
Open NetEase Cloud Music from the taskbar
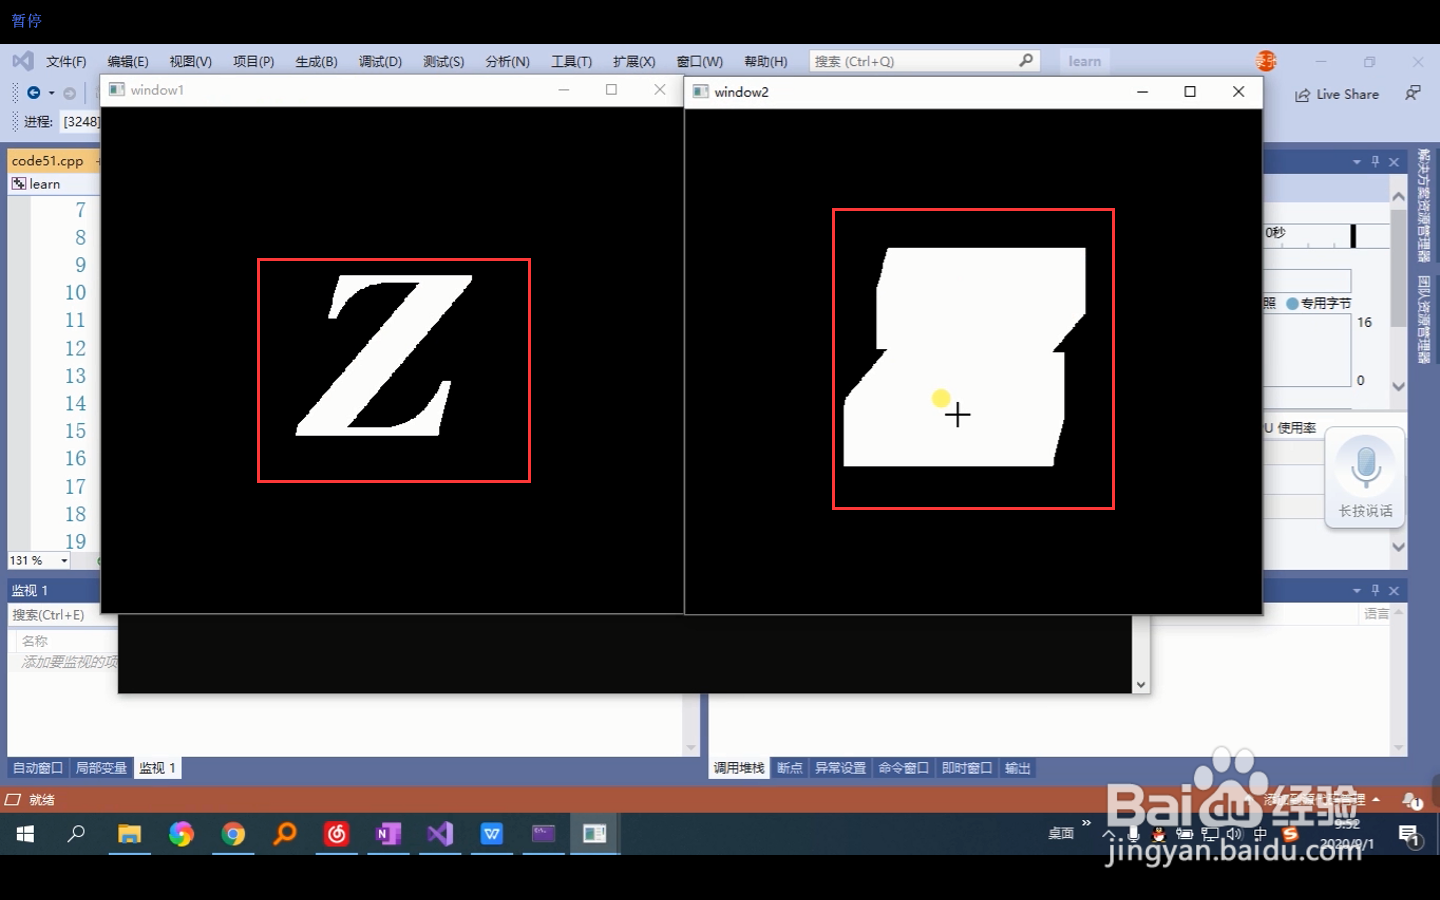pyautogui.click(x=337, y=834)
